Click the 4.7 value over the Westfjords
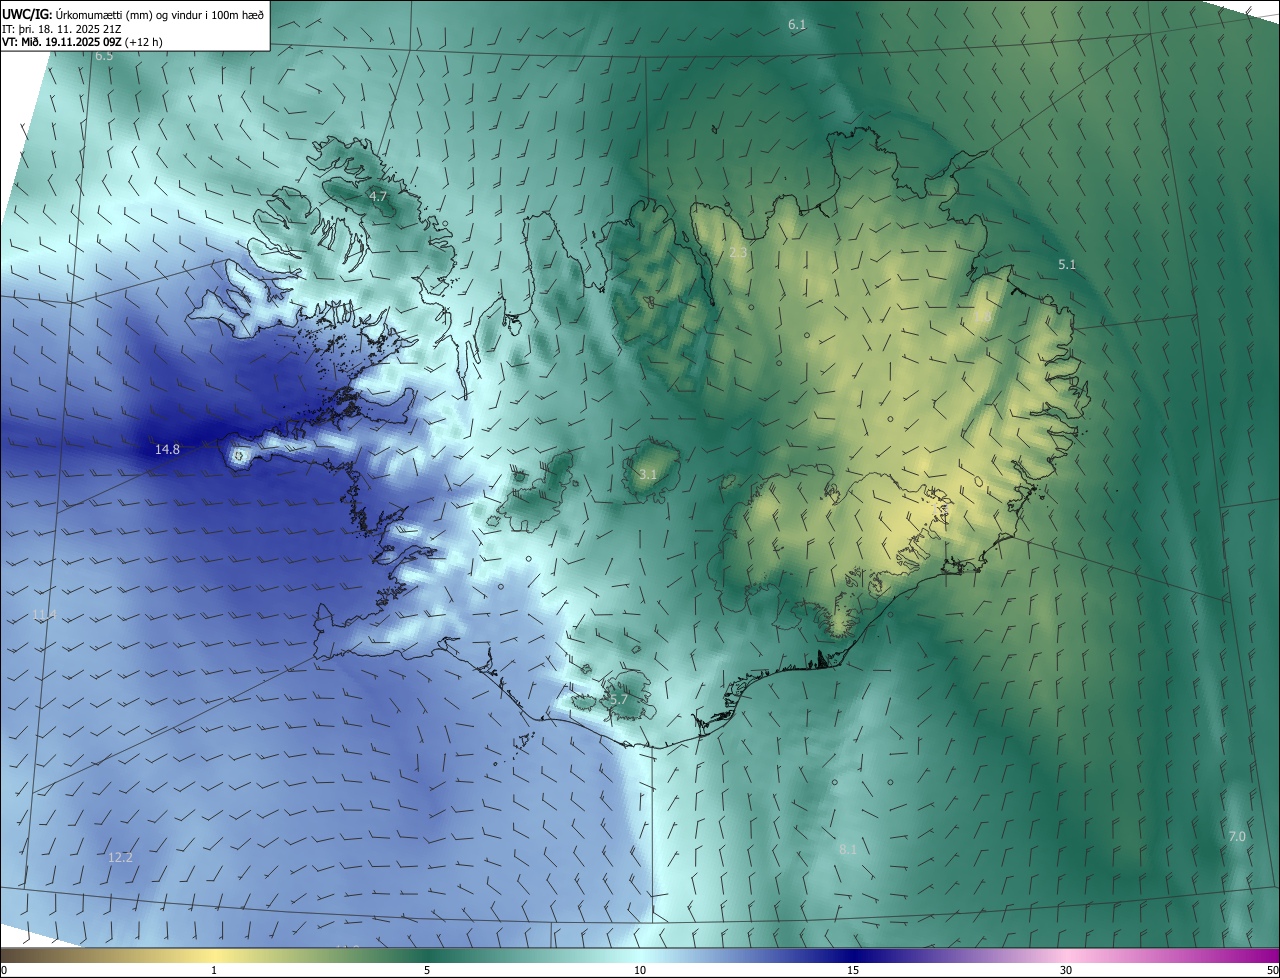The height and width of the screenshot is (978, 1280). pos(378,197)
